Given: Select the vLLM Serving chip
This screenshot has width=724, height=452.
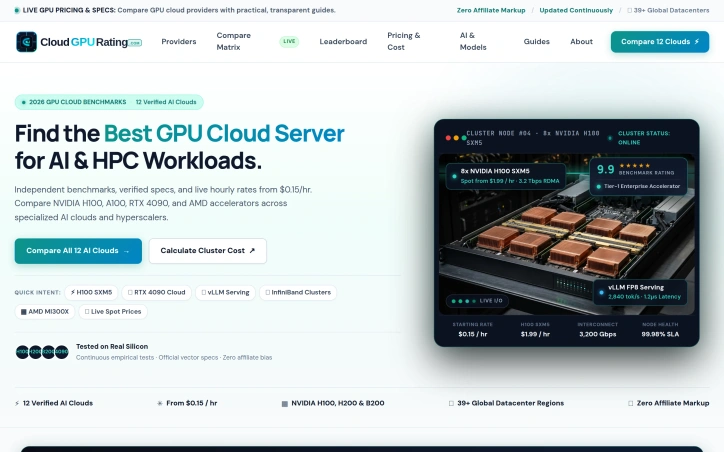Looking at the screenshot, I should (225, 292).
